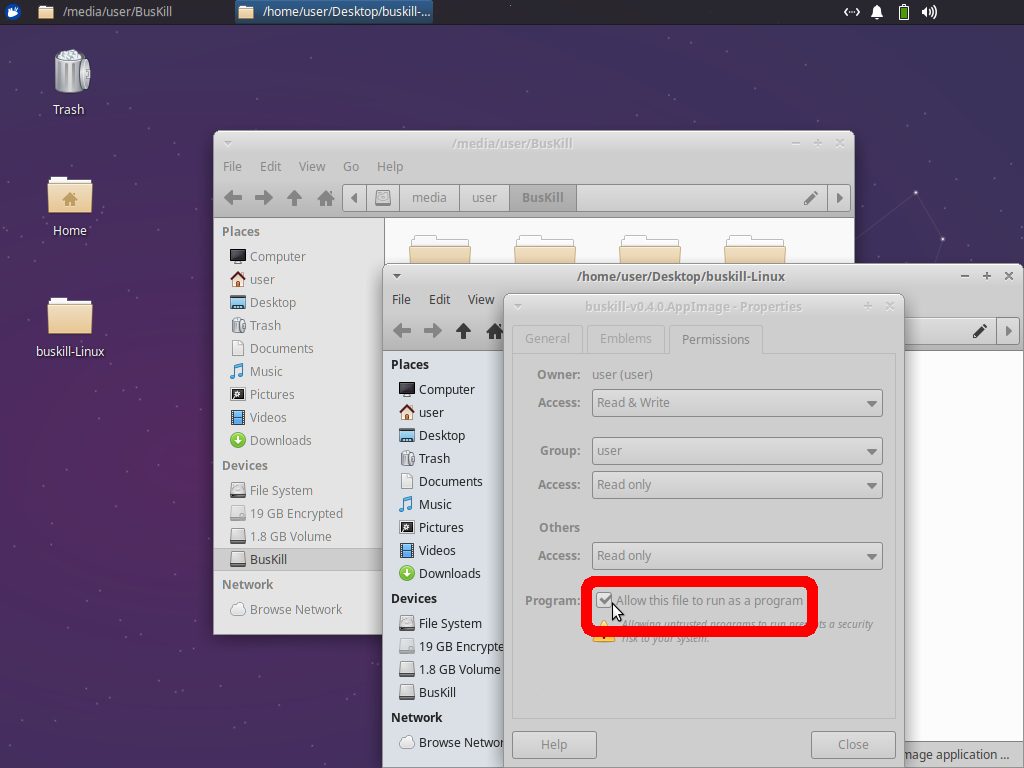Click Forward arrow in buskill-Linux window toolbar
The height and width of the screenshot is (768, 1024).
(432, 331)
